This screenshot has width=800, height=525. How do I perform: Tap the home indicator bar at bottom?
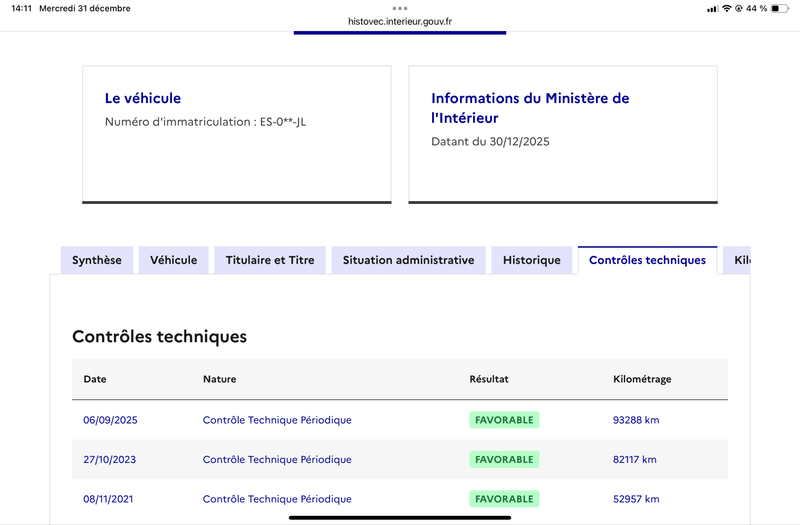point(400,517)
